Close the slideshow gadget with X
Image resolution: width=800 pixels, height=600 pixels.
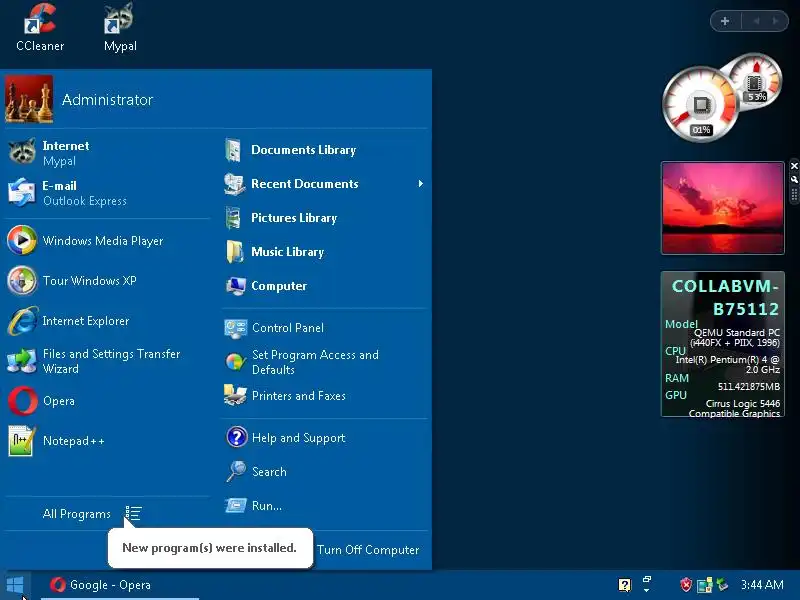(794, 166)
